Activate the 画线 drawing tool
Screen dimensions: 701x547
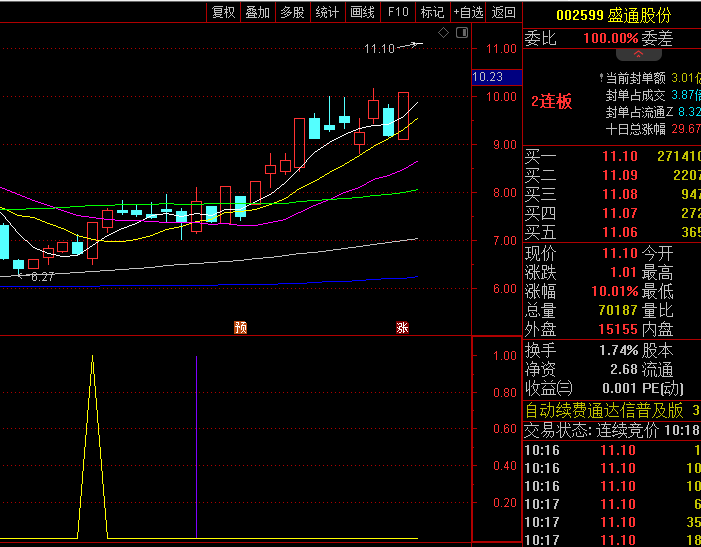coord(363,12)
